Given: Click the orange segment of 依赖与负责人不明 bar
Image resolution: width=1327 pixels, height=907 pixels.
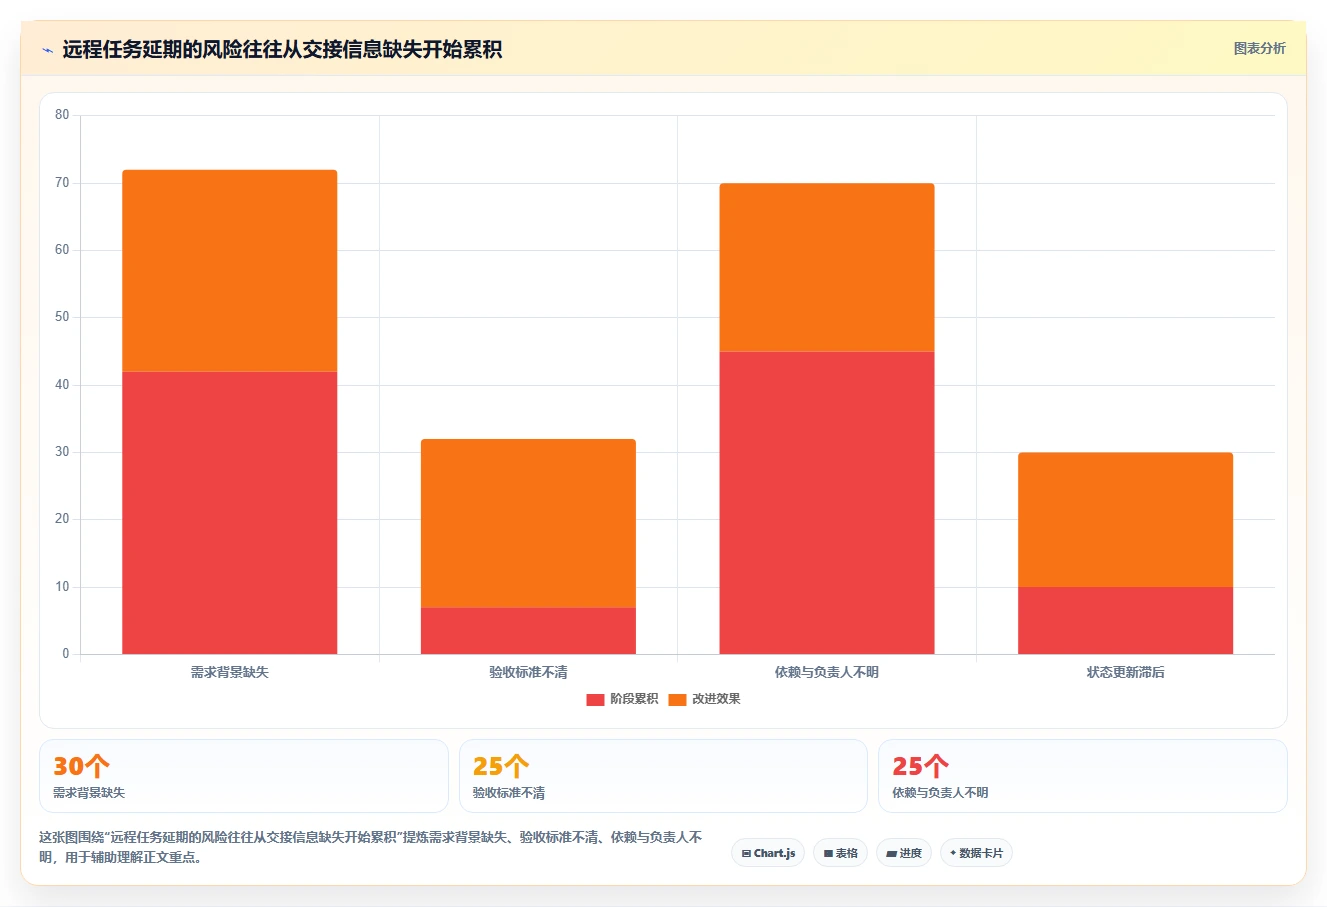Looking at the screenshot, I should click(827, 267).
